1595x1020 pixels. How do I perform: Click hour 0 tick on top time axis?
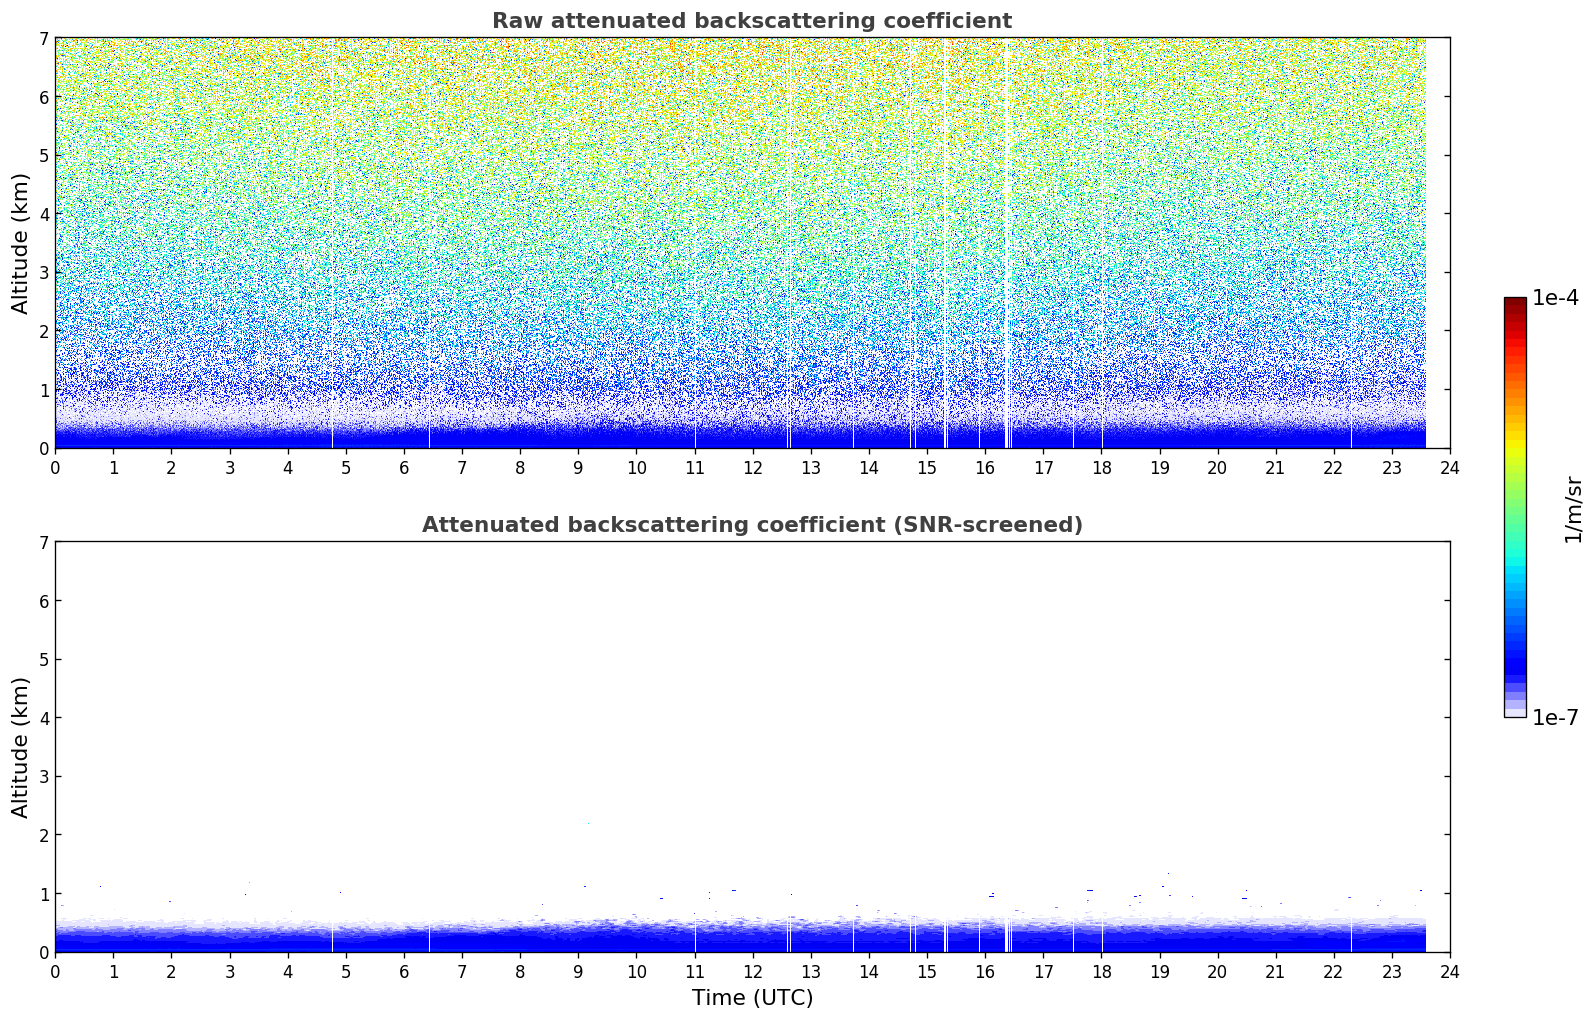[x=55, y=468]
